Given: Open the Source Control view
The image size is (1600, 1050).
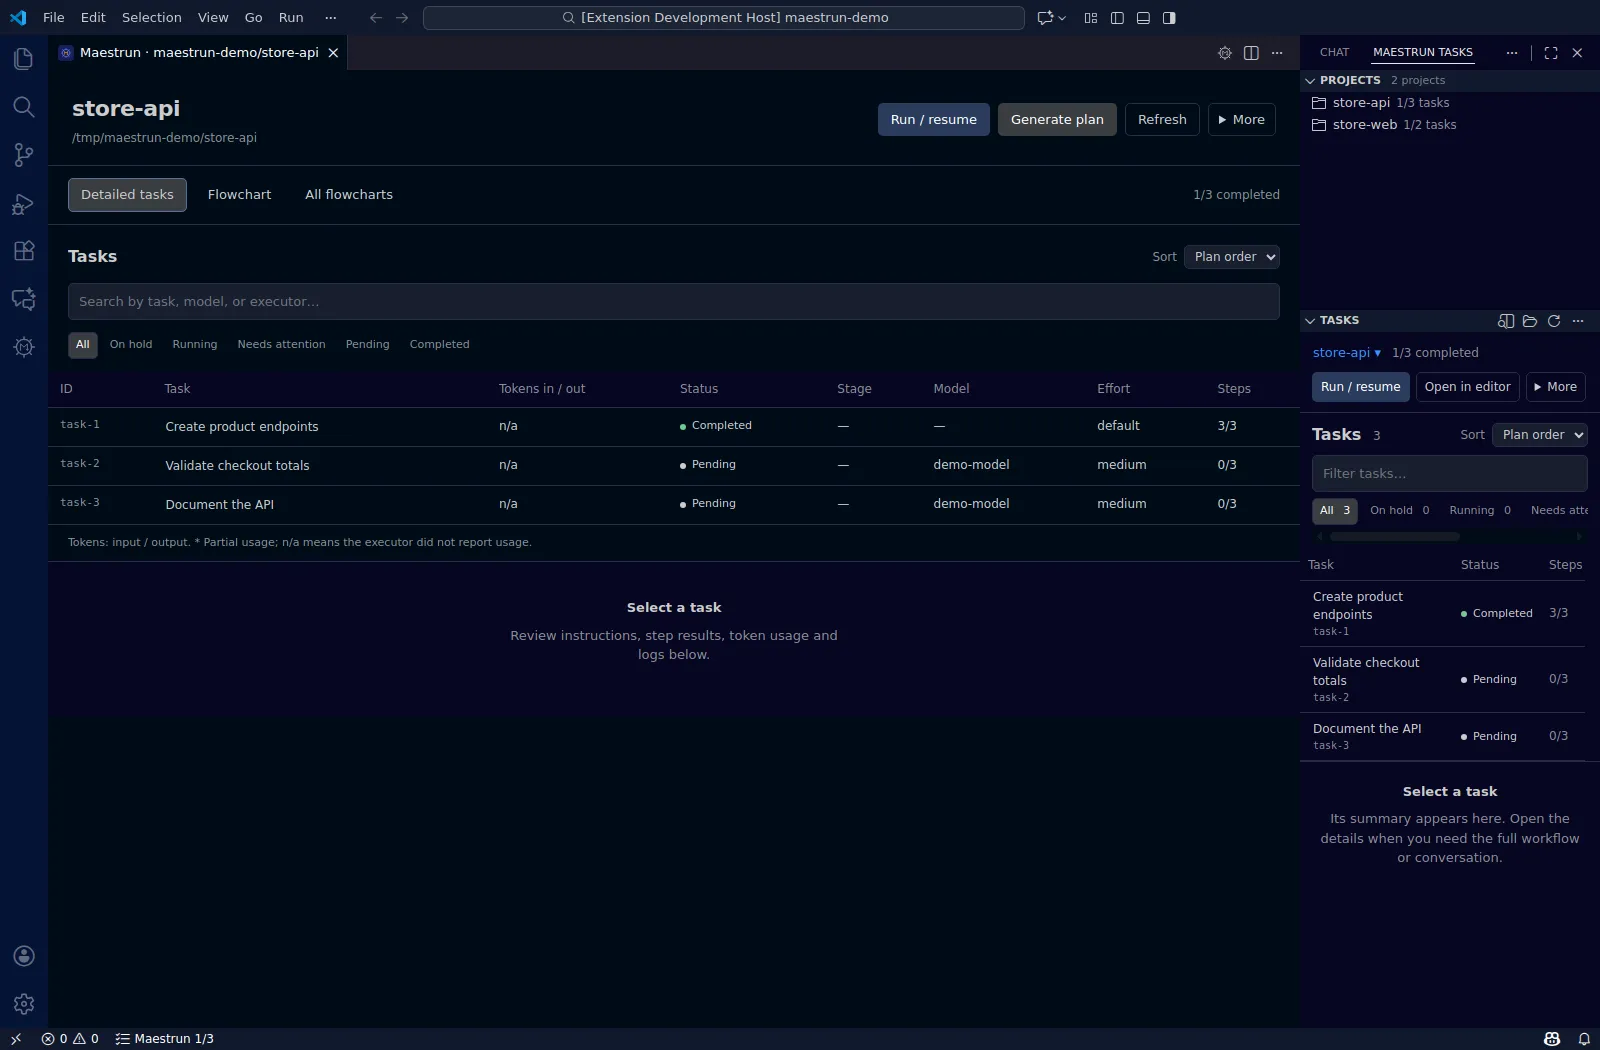Looking at the screenshot, I should [x=24, y=155].
